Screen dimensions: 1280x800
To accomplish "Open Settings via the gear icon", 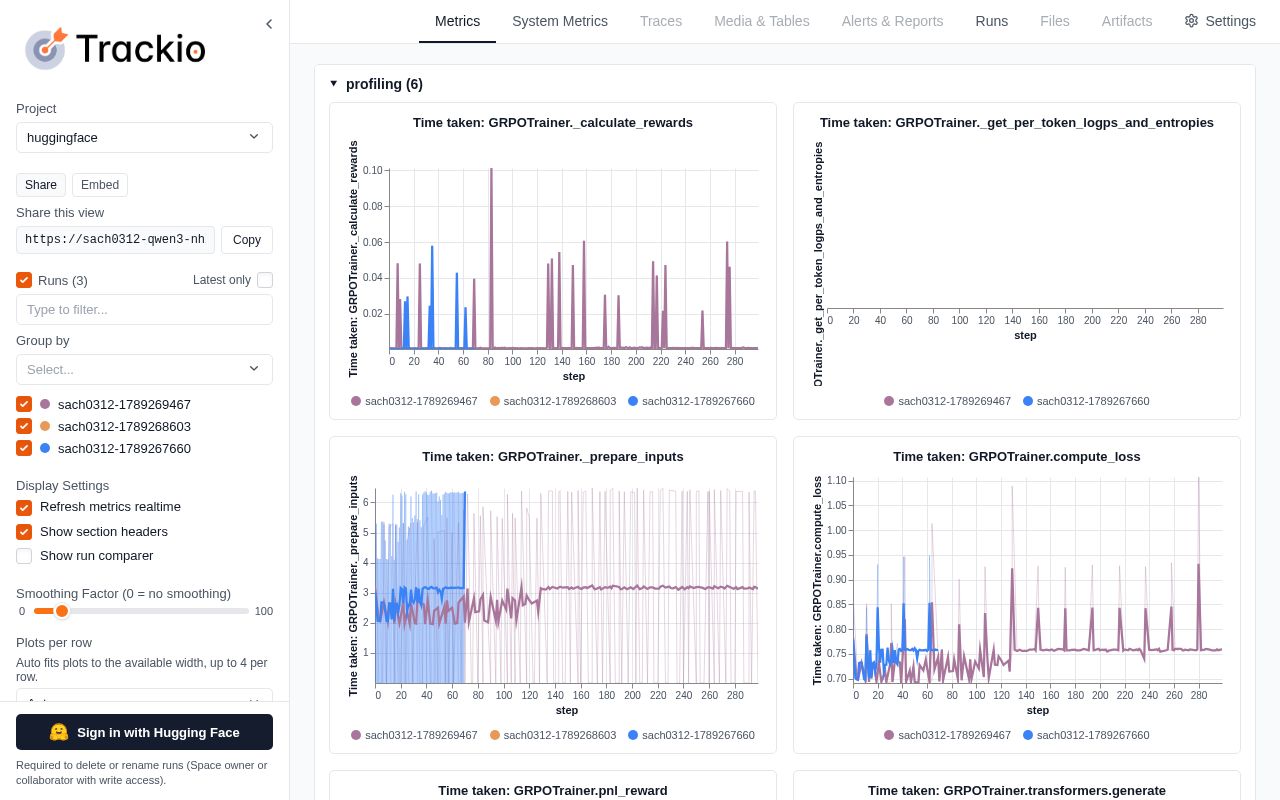I will pos(1191,21).
